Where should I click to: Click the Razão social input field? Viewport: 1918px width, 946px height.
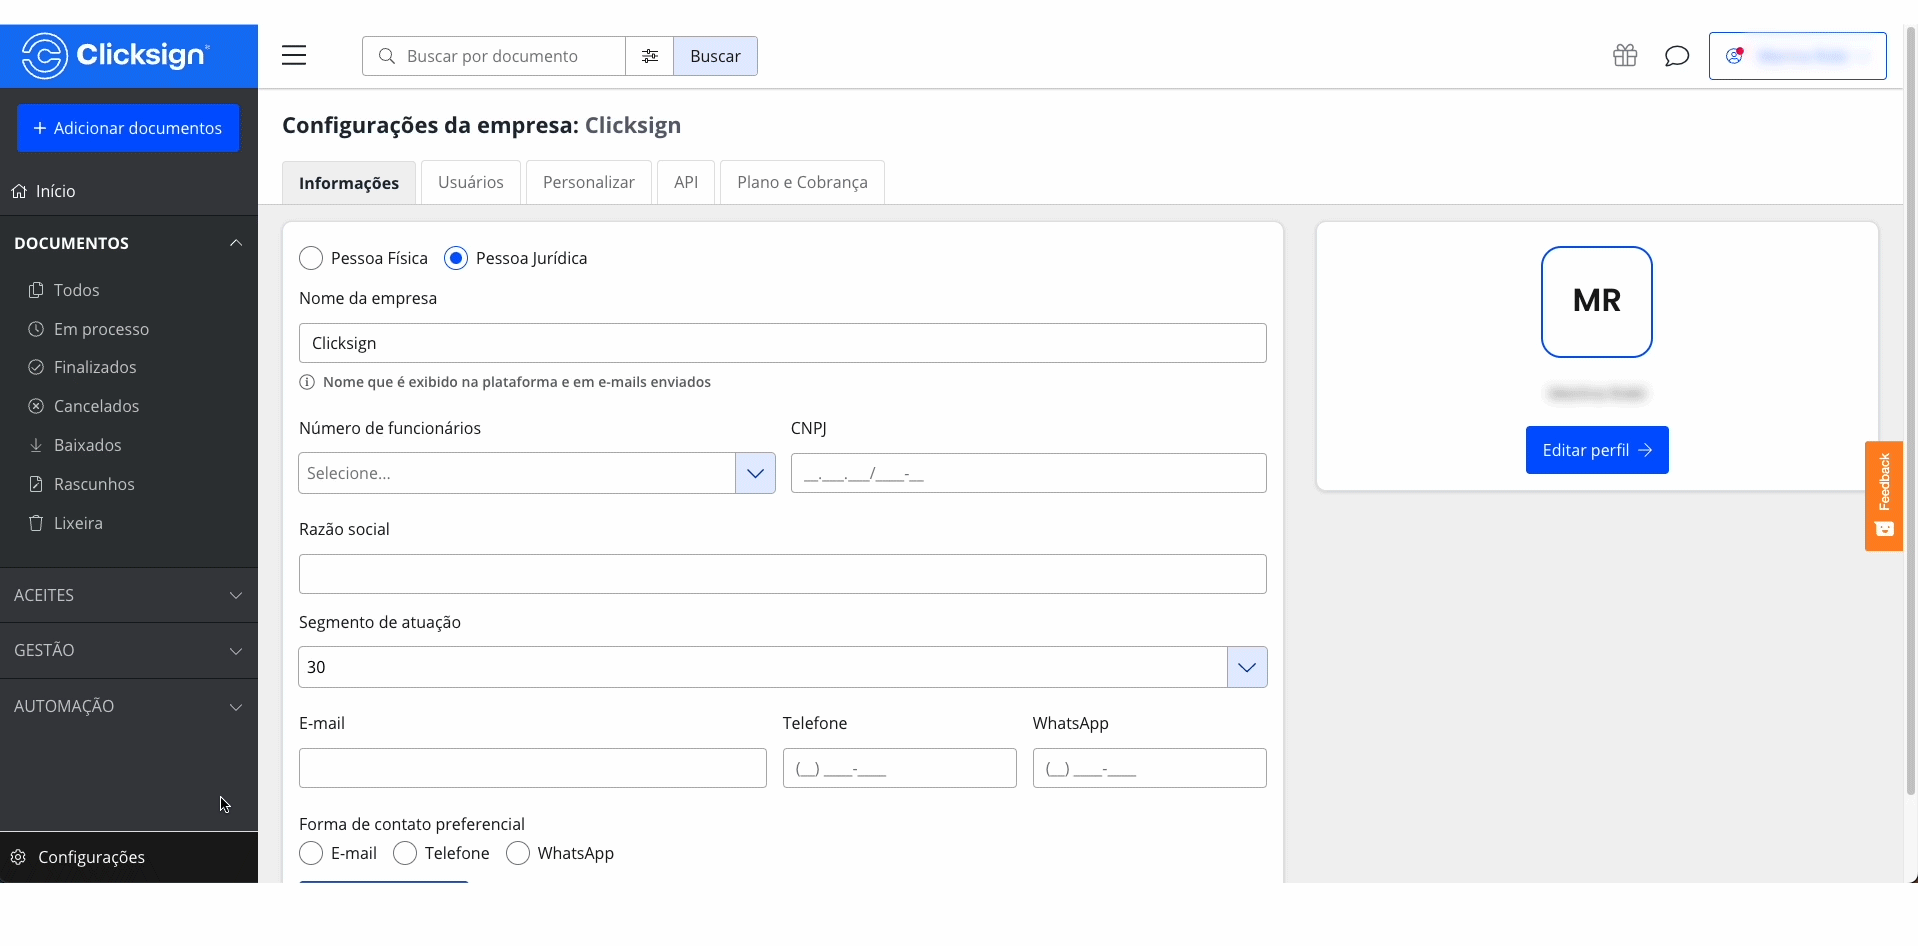pos(783,574)
